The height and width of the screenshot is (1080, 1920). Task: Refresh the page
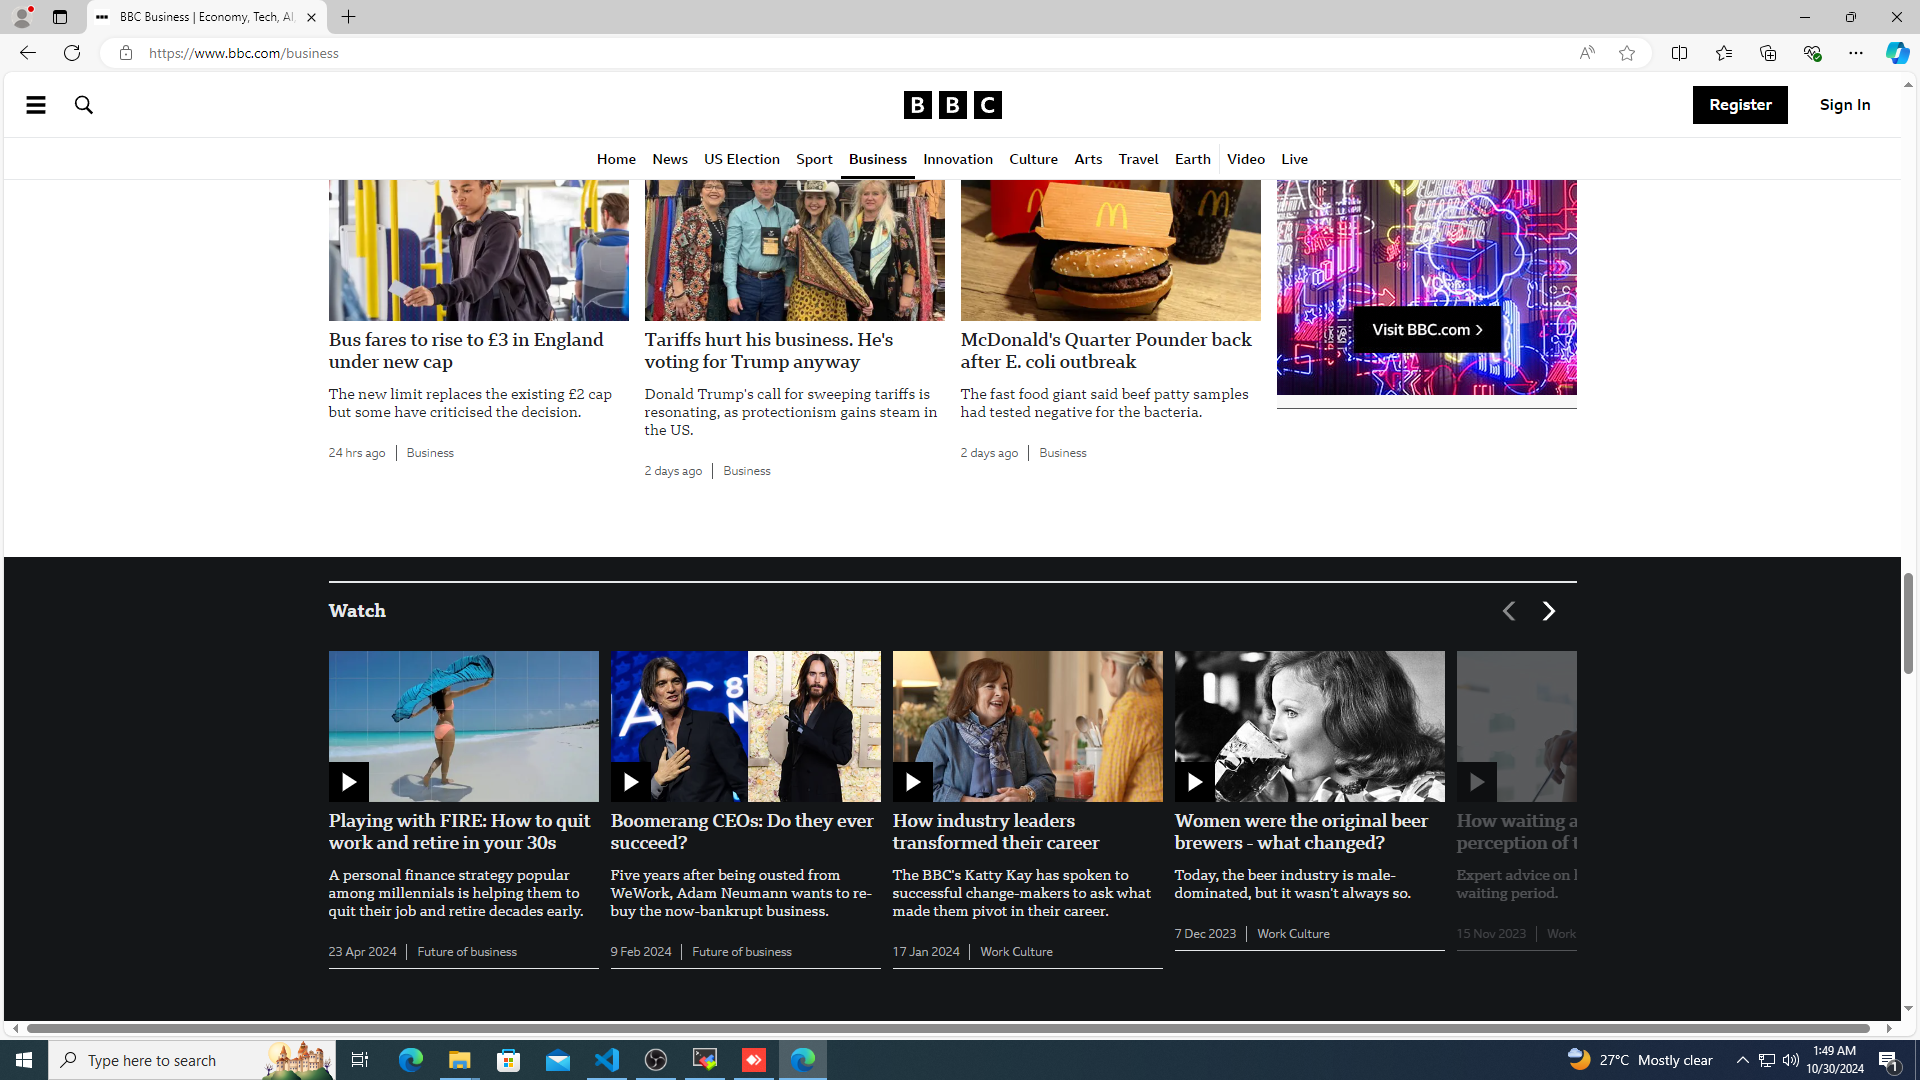[72, 53]
